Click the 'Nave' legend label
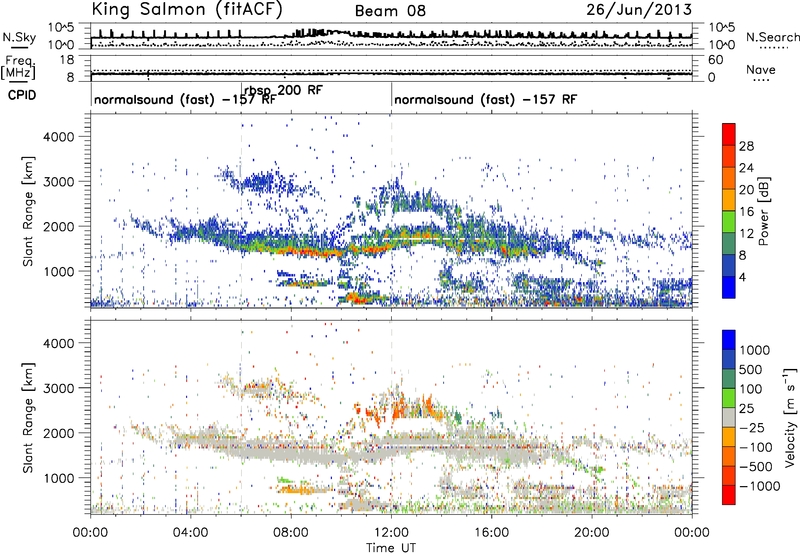 [x=761, y=69]
